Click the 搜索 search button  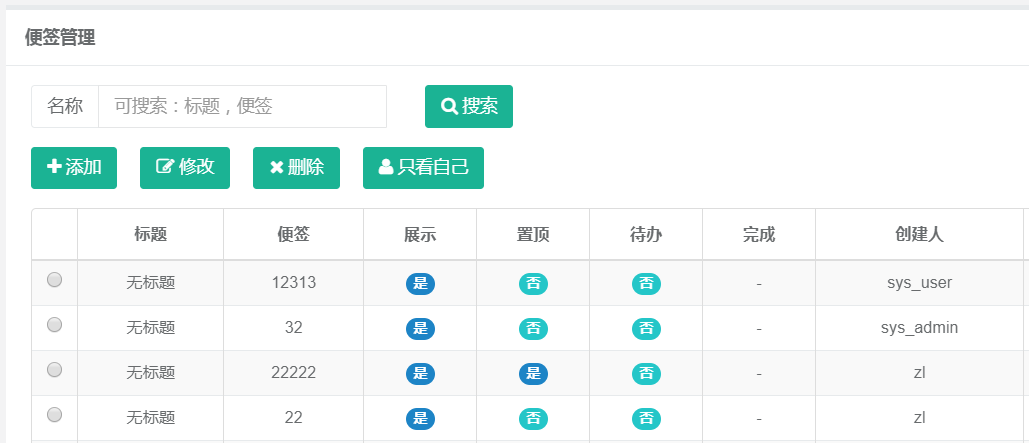469,106
